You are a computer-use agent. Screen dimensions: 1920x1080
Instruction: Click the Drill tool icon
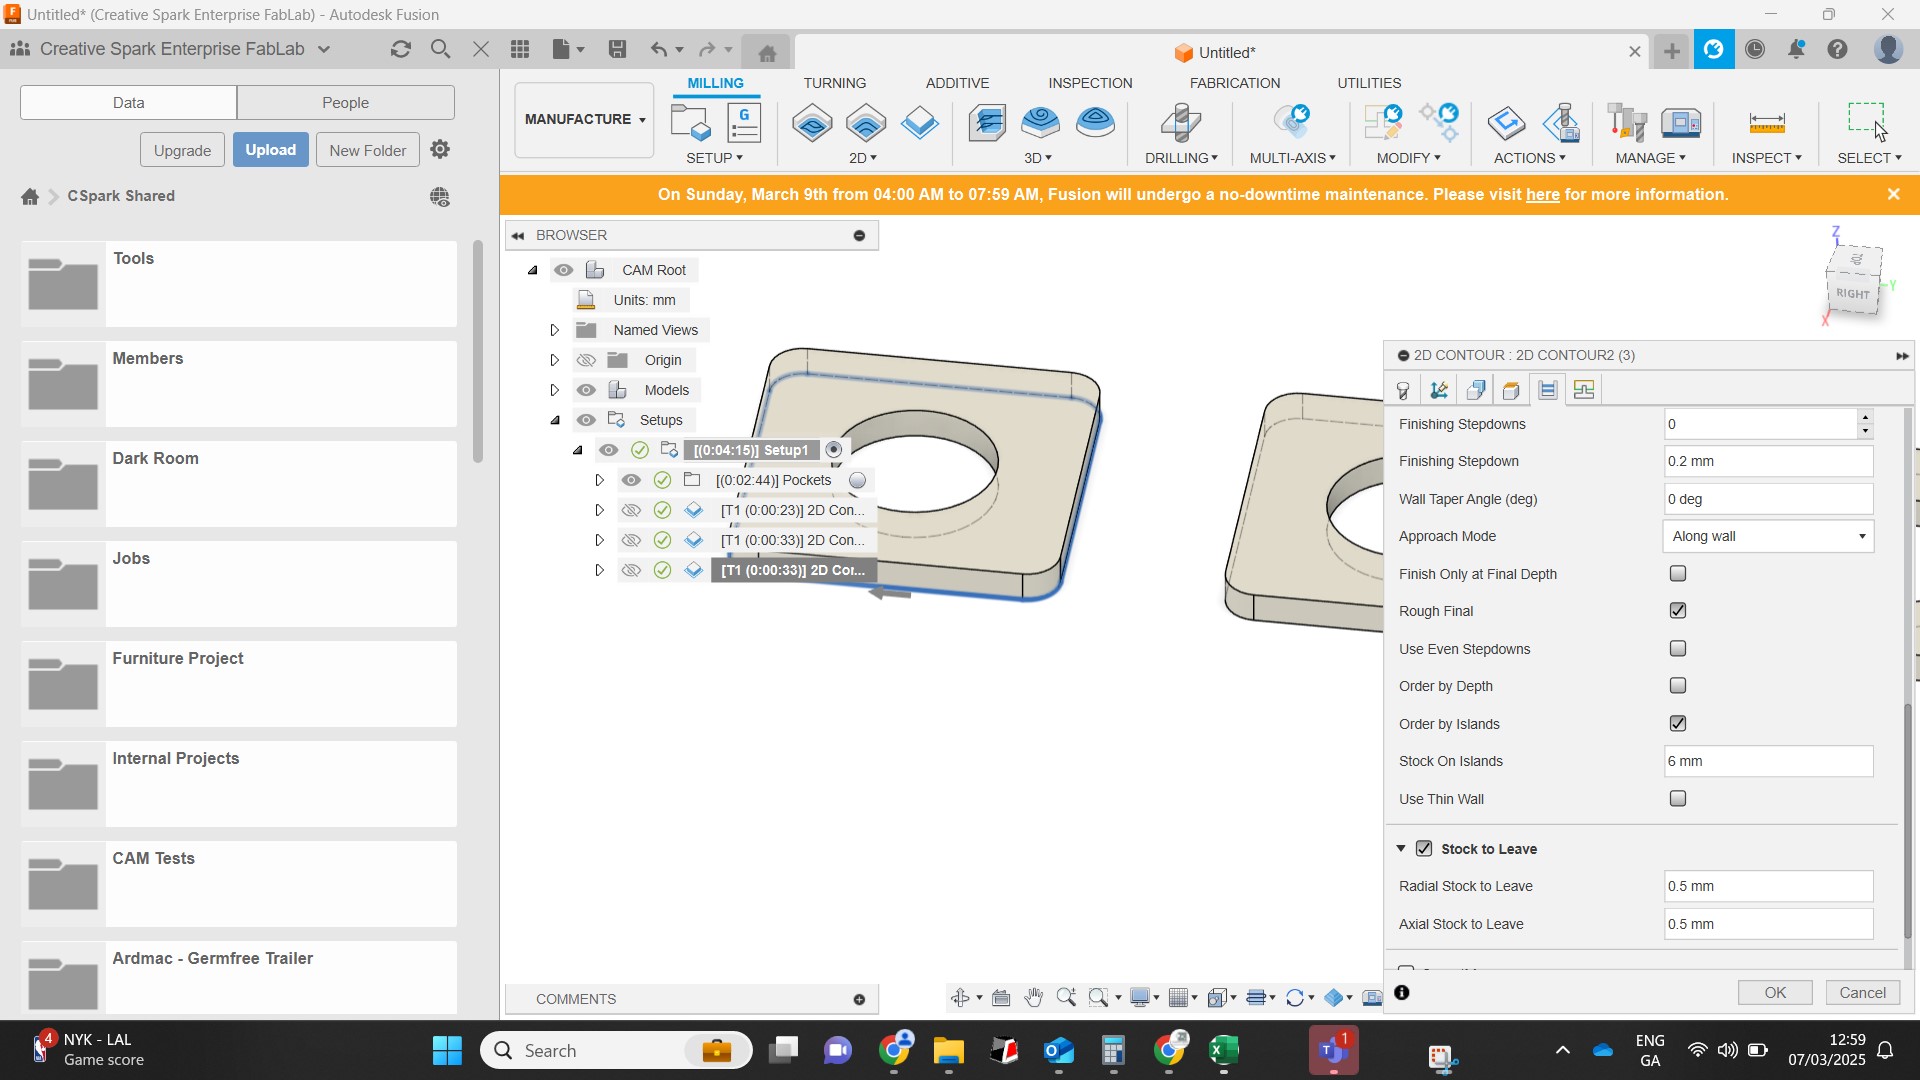1181,123
